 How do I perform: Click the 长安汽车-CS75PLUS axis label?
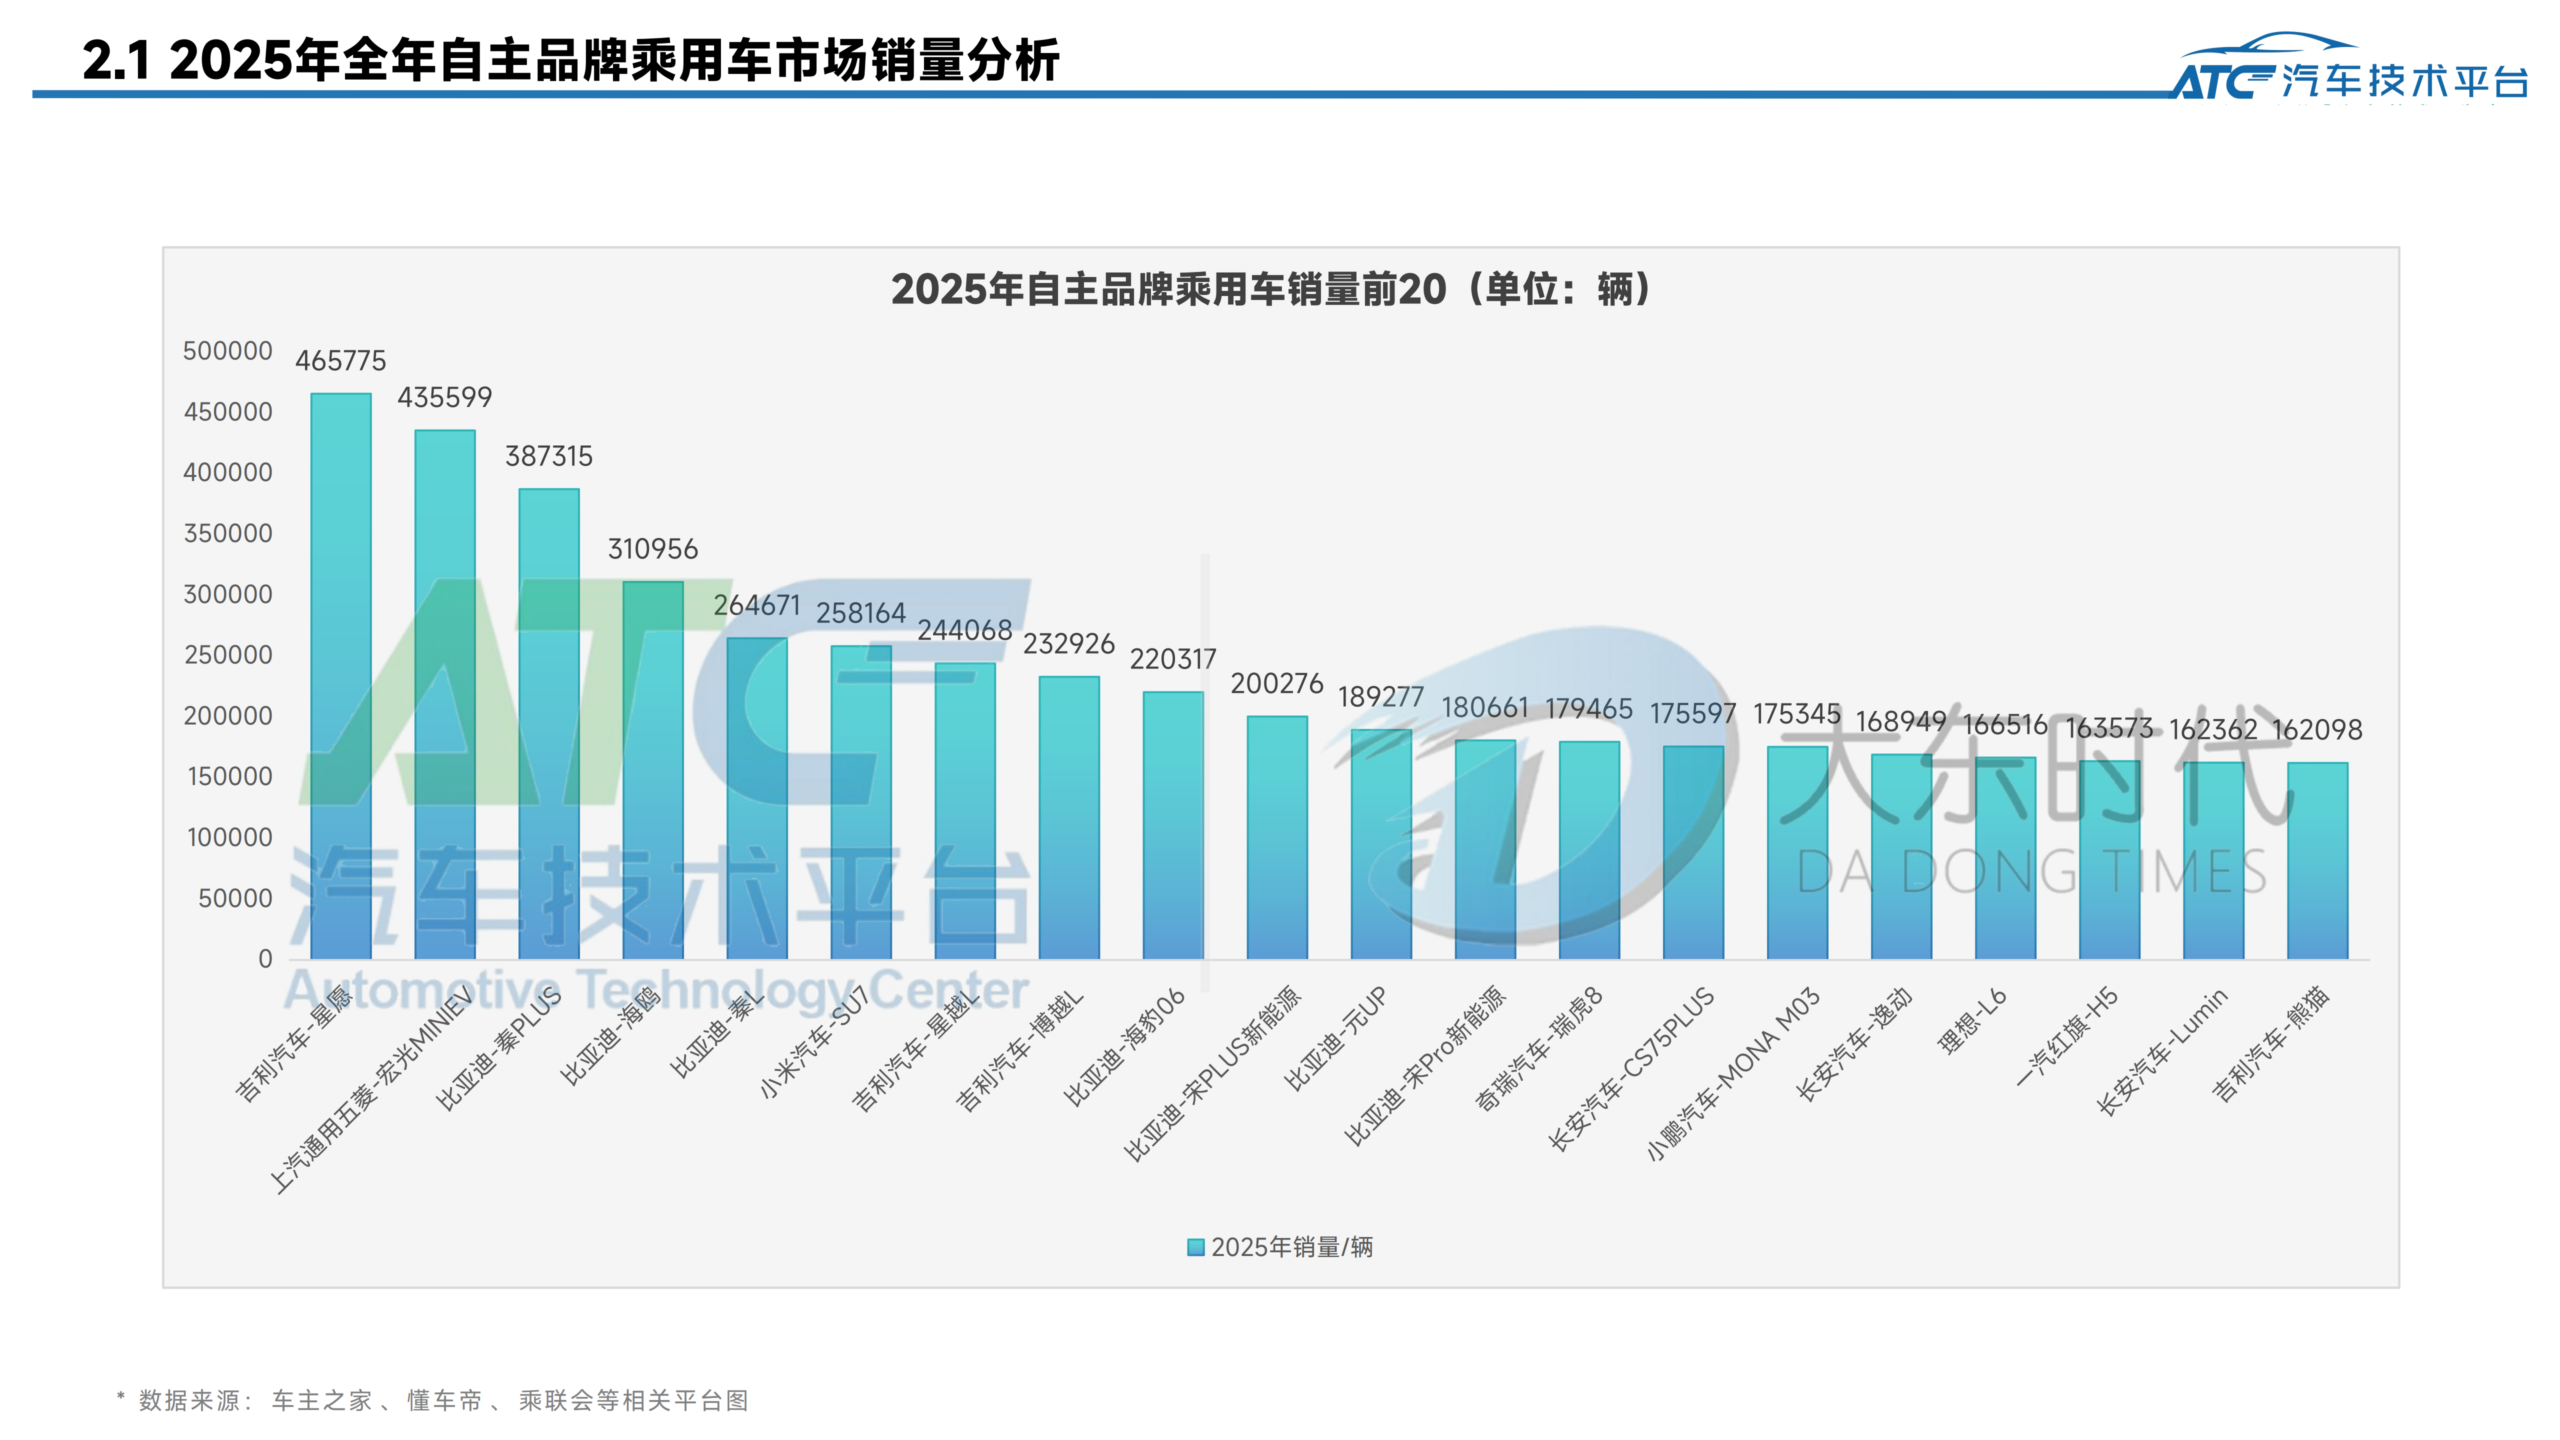pyautogui.click(x=1632, y=1068)
